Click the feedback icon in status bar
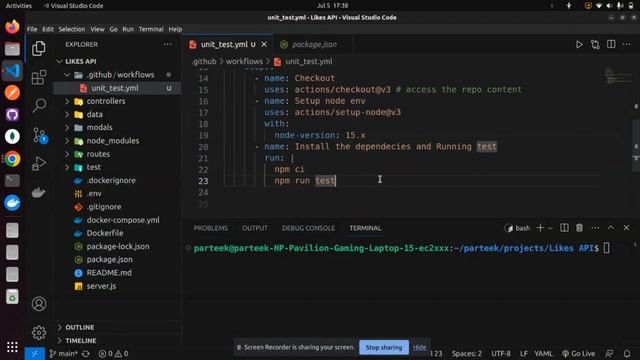The width and height of the screenshot is (640, 360). 609,353
